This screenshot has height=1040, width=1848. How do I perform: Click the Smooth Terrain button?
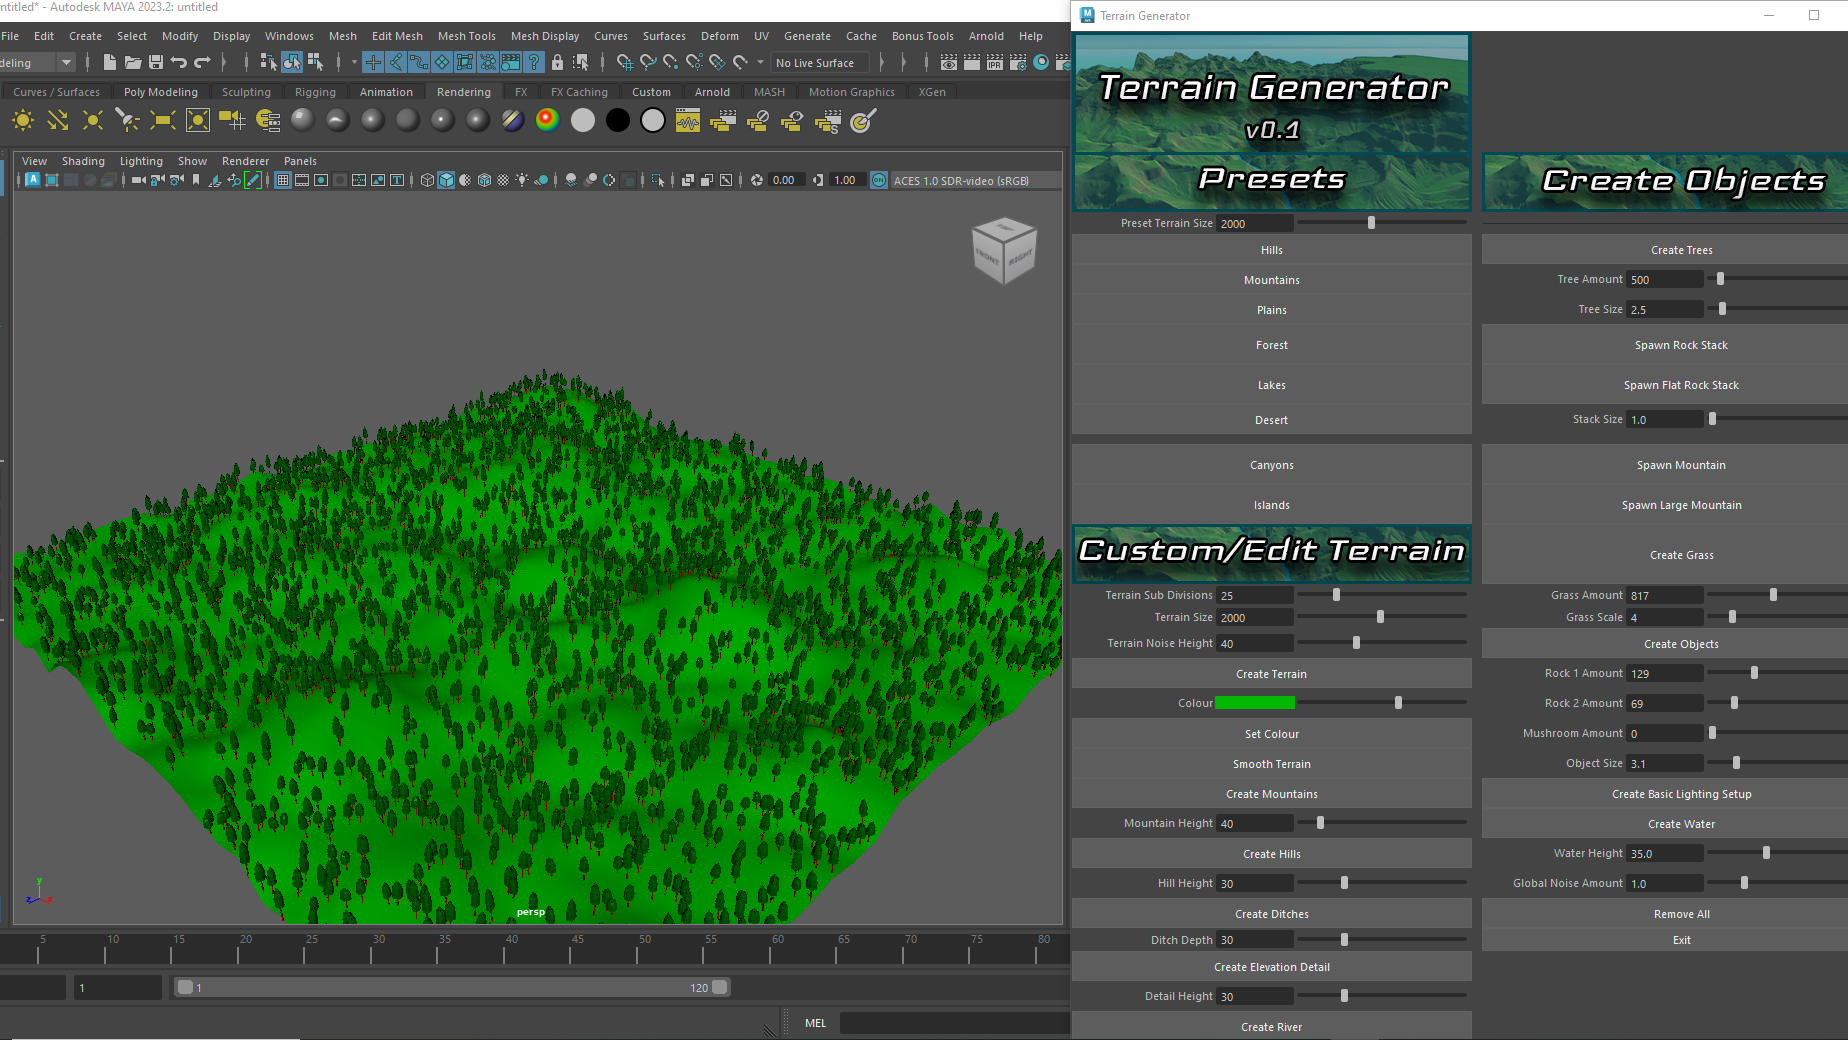[1271, 764]
